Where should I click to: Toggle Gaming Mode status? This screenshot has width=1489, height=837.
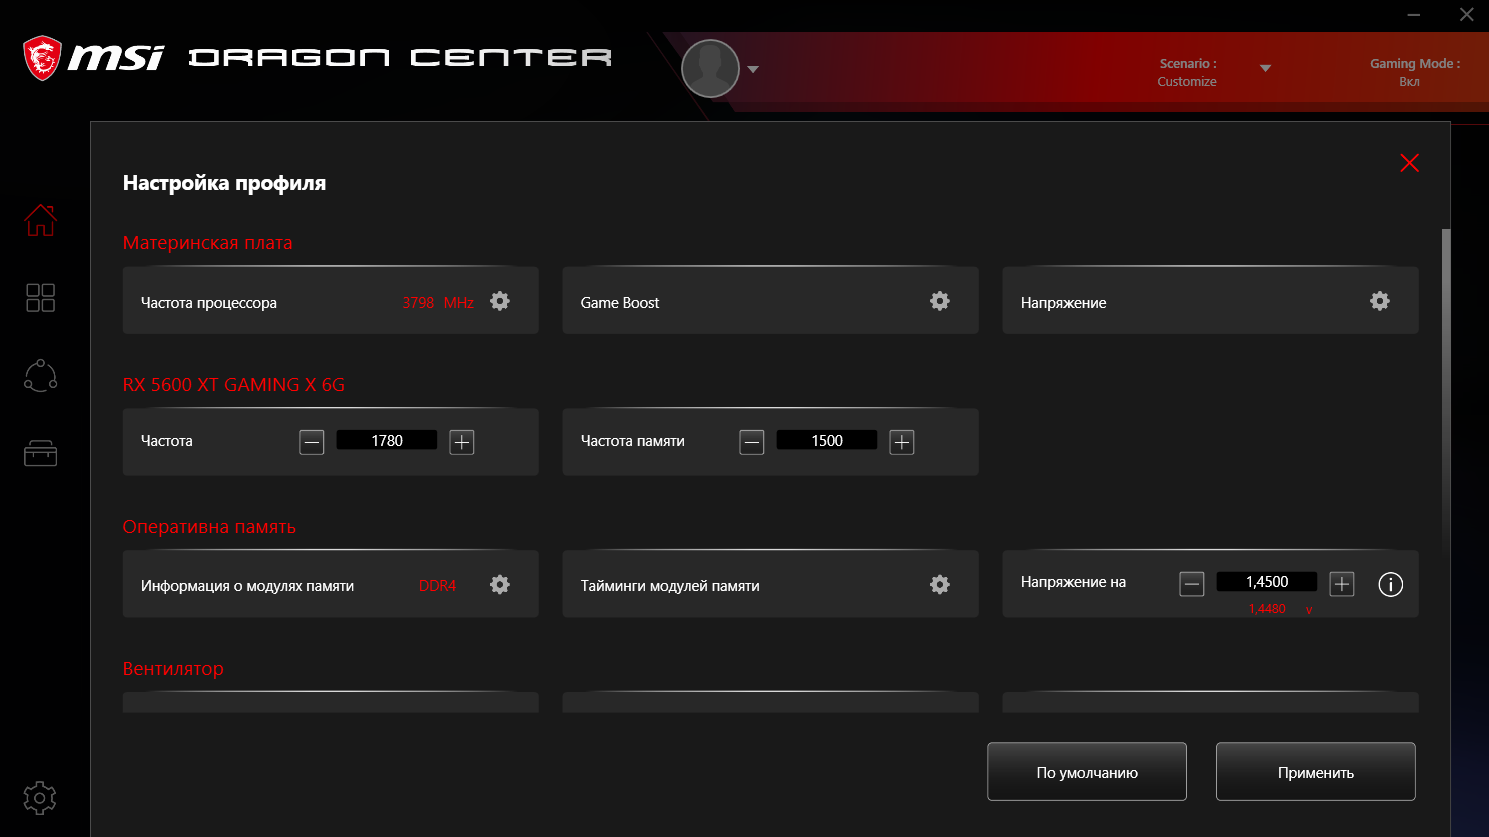(1414, 72)
